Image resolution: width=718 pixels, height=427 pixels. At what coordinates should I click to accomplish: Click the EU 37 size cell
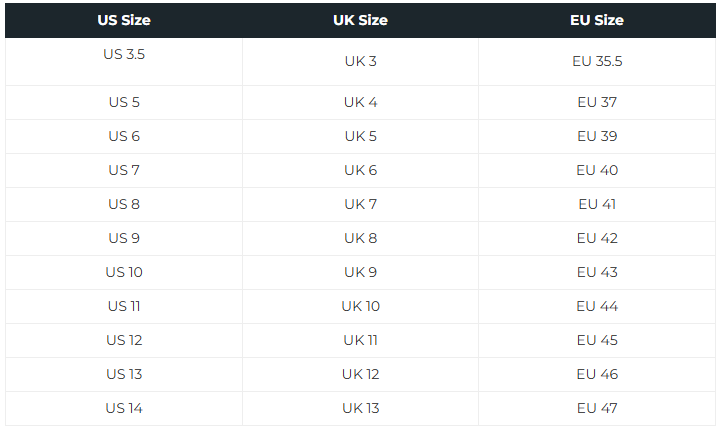coord(597,102)
